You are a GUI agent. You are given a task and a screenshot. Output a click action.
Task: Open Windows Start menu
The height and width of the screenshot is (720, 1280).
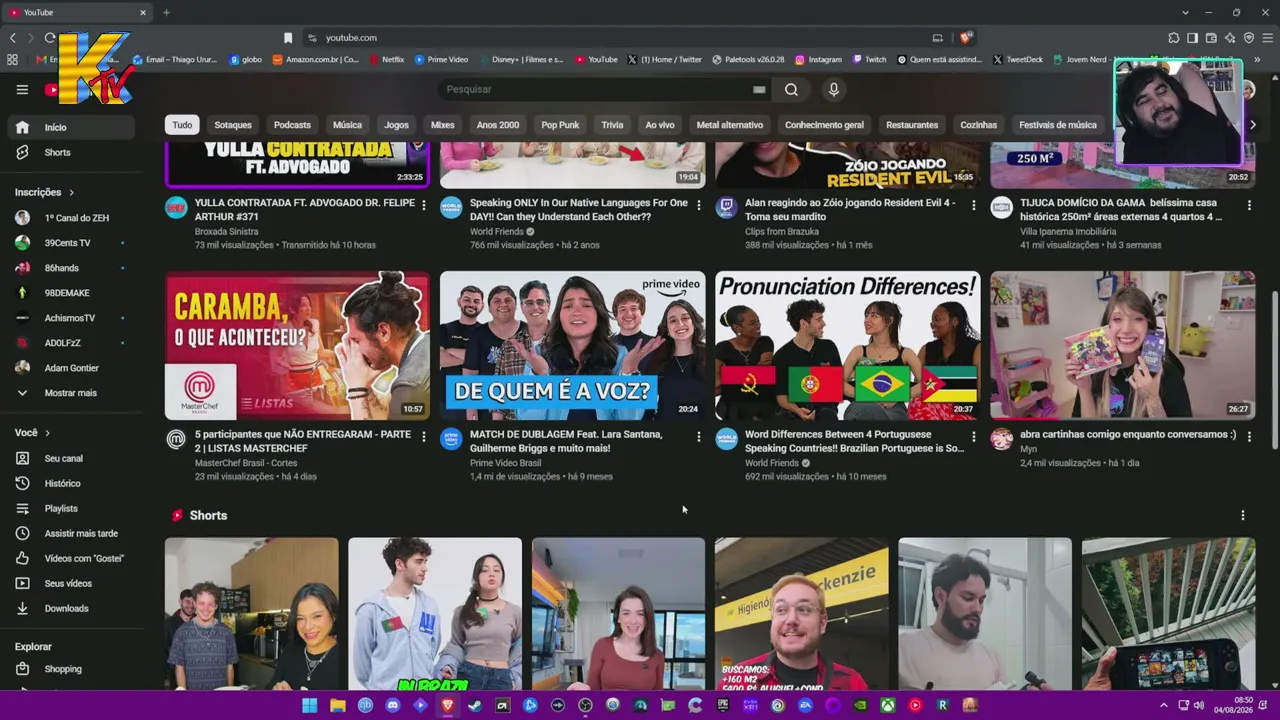pyautogui.click(x=310, y=705)
